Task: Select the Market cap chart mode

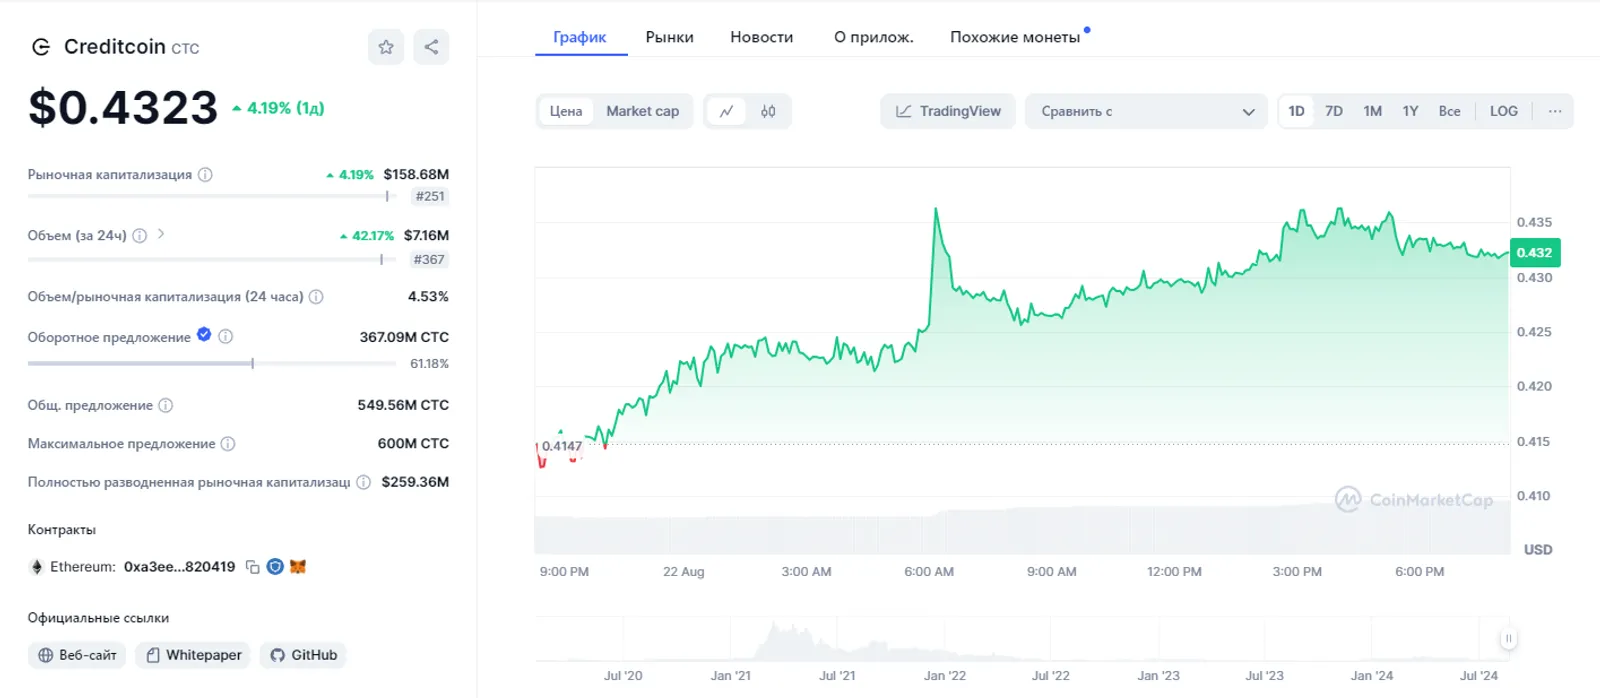Action: [x=642, y=111]
